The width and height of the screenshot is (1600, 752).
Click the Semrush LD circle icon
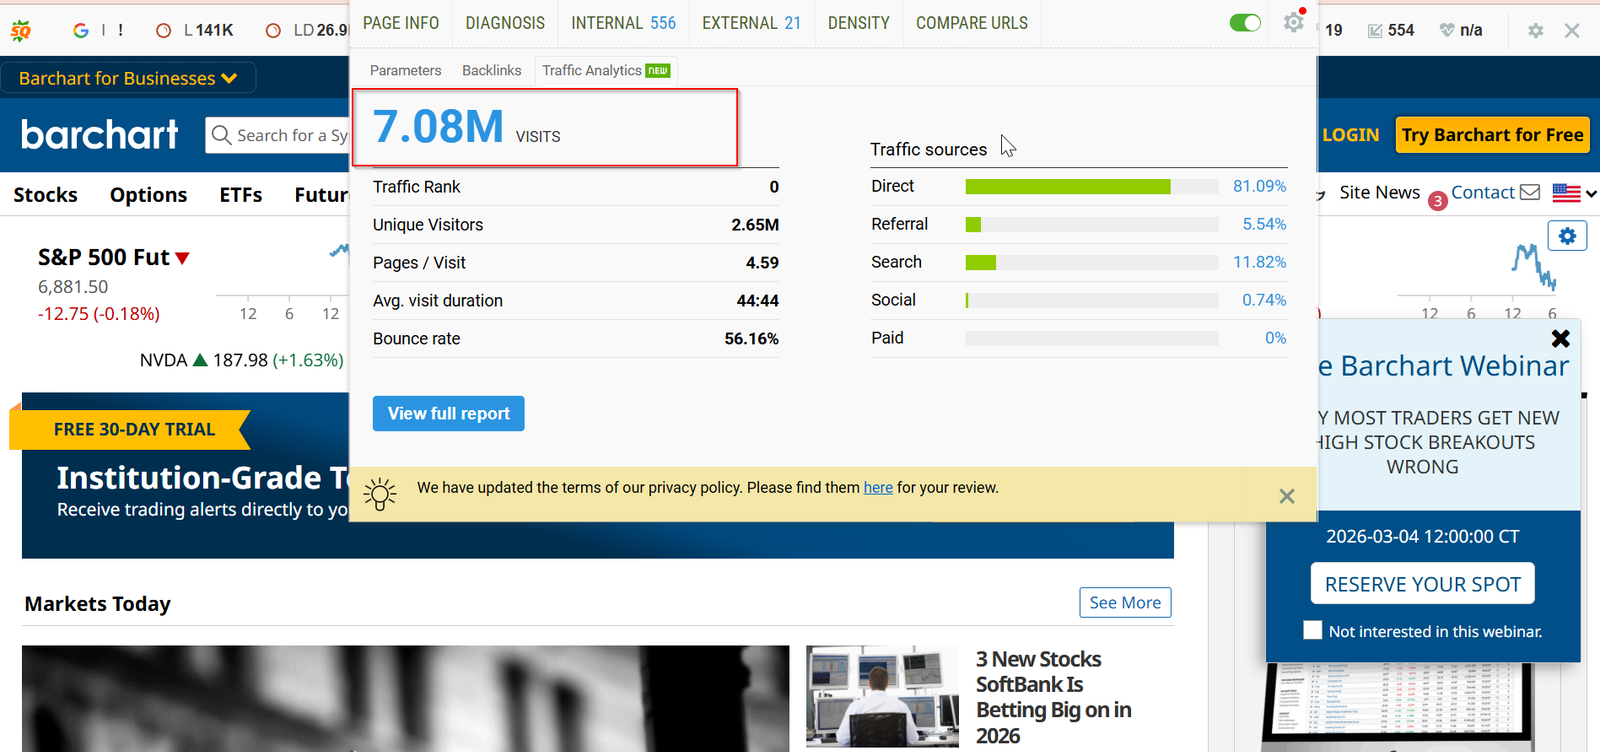[x=273, y=31]
